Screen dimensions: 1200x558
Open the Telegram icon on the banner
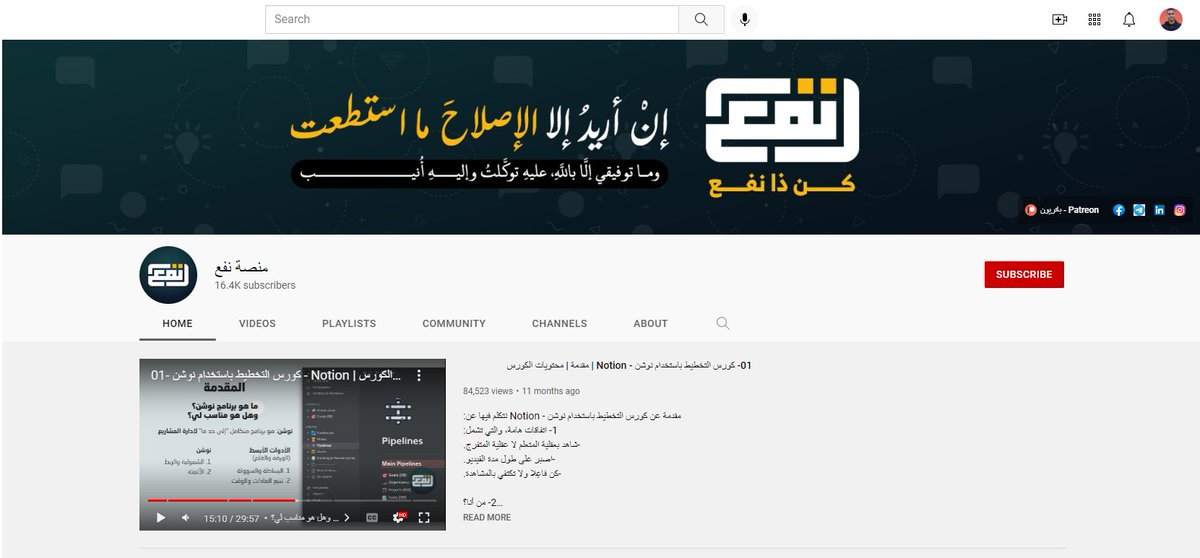point(1139,210)
